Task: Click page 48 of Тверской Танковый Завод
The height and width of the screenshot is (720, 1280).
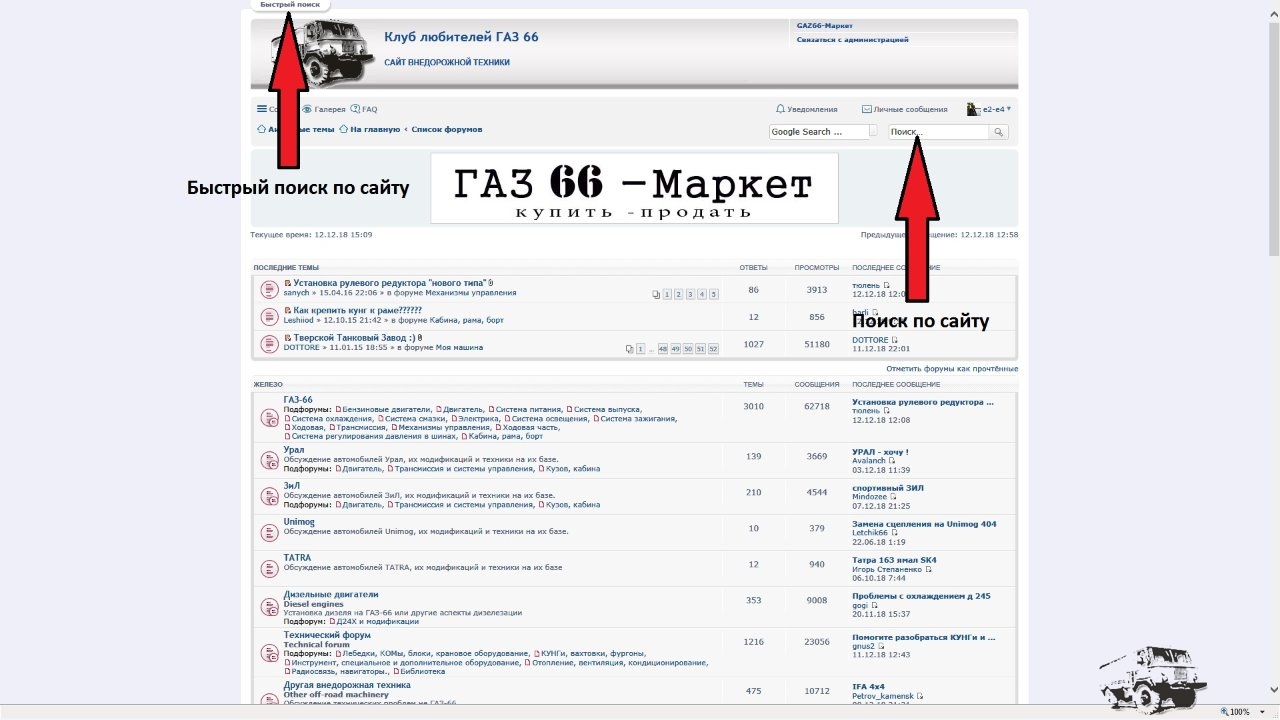Action: tap(663, 349)
